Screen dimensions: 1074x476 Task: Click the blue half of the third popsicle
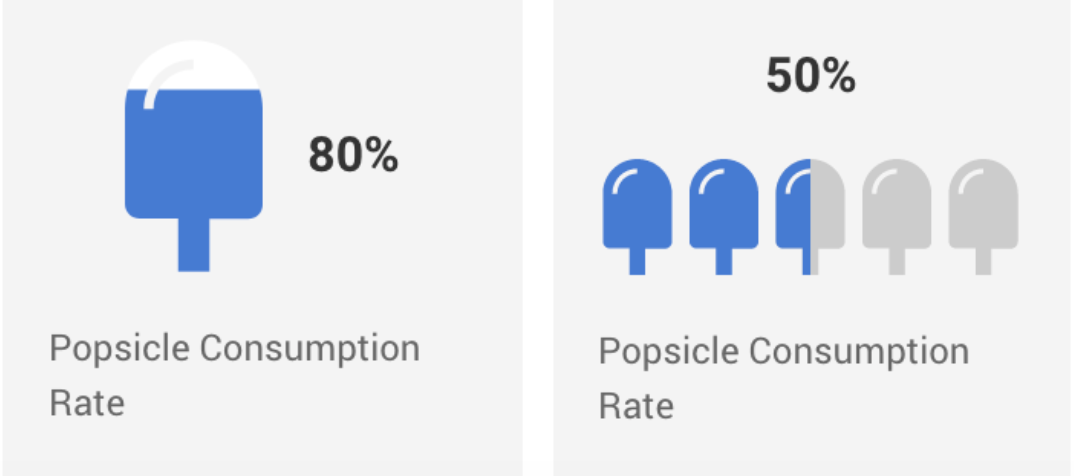click(x=793, y=216)
